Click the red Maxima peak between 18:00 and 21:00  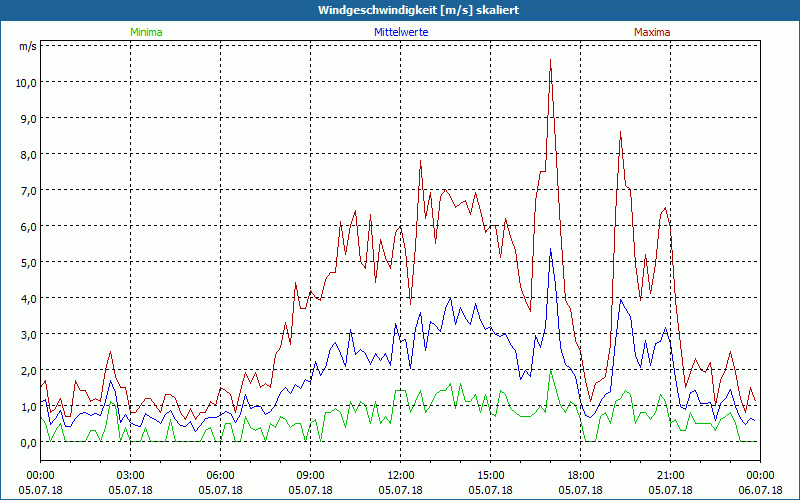[x=620, y=133]
